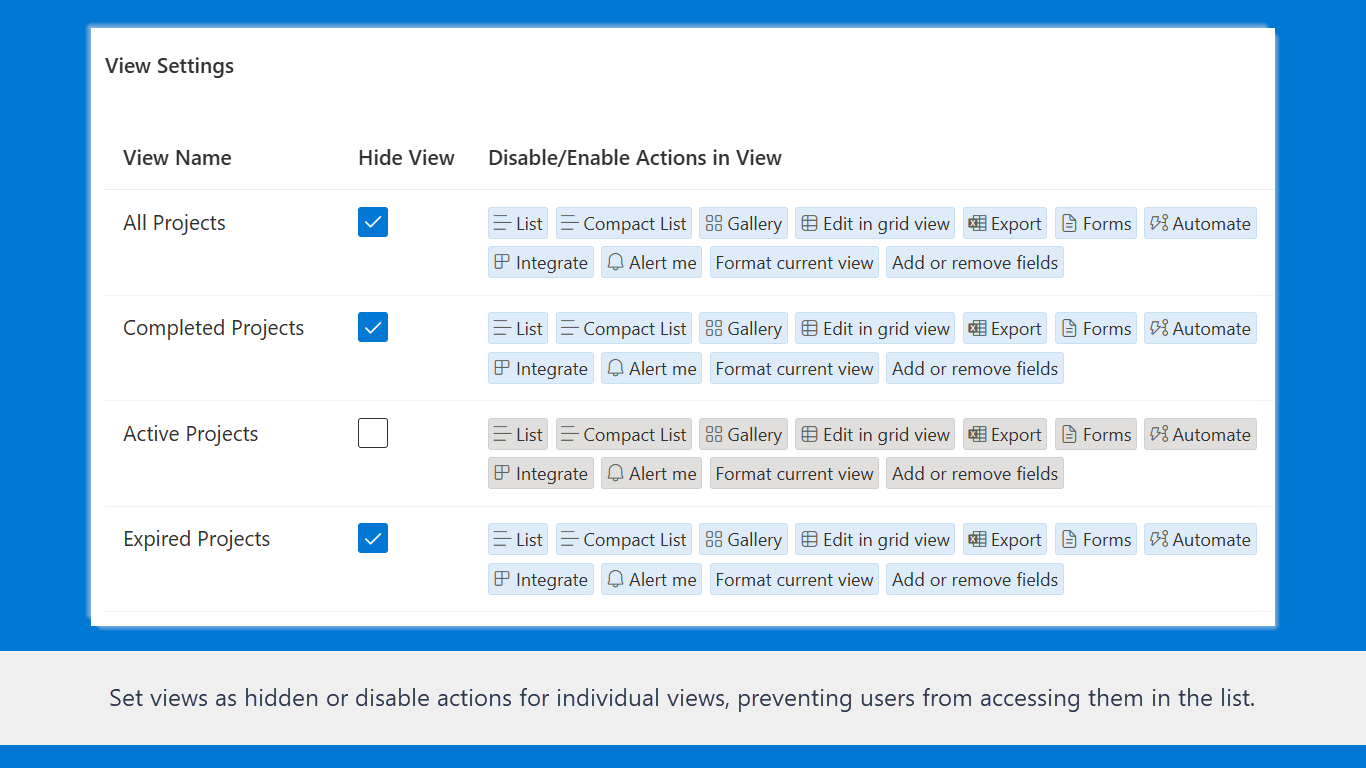Select the Active Projects view name

(x=191, y=434)
